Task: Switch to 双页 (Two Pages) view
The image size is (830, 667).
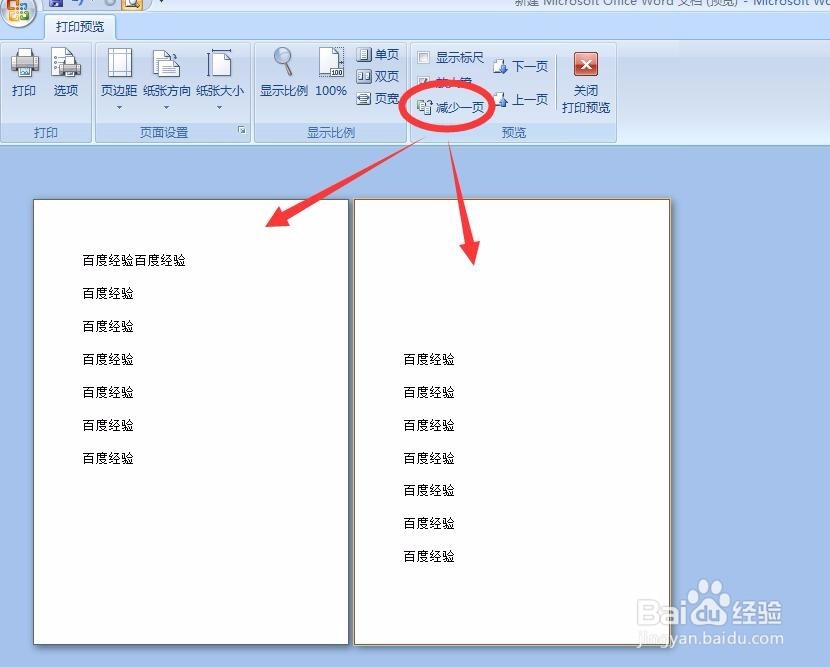Action: click(378, 75)
